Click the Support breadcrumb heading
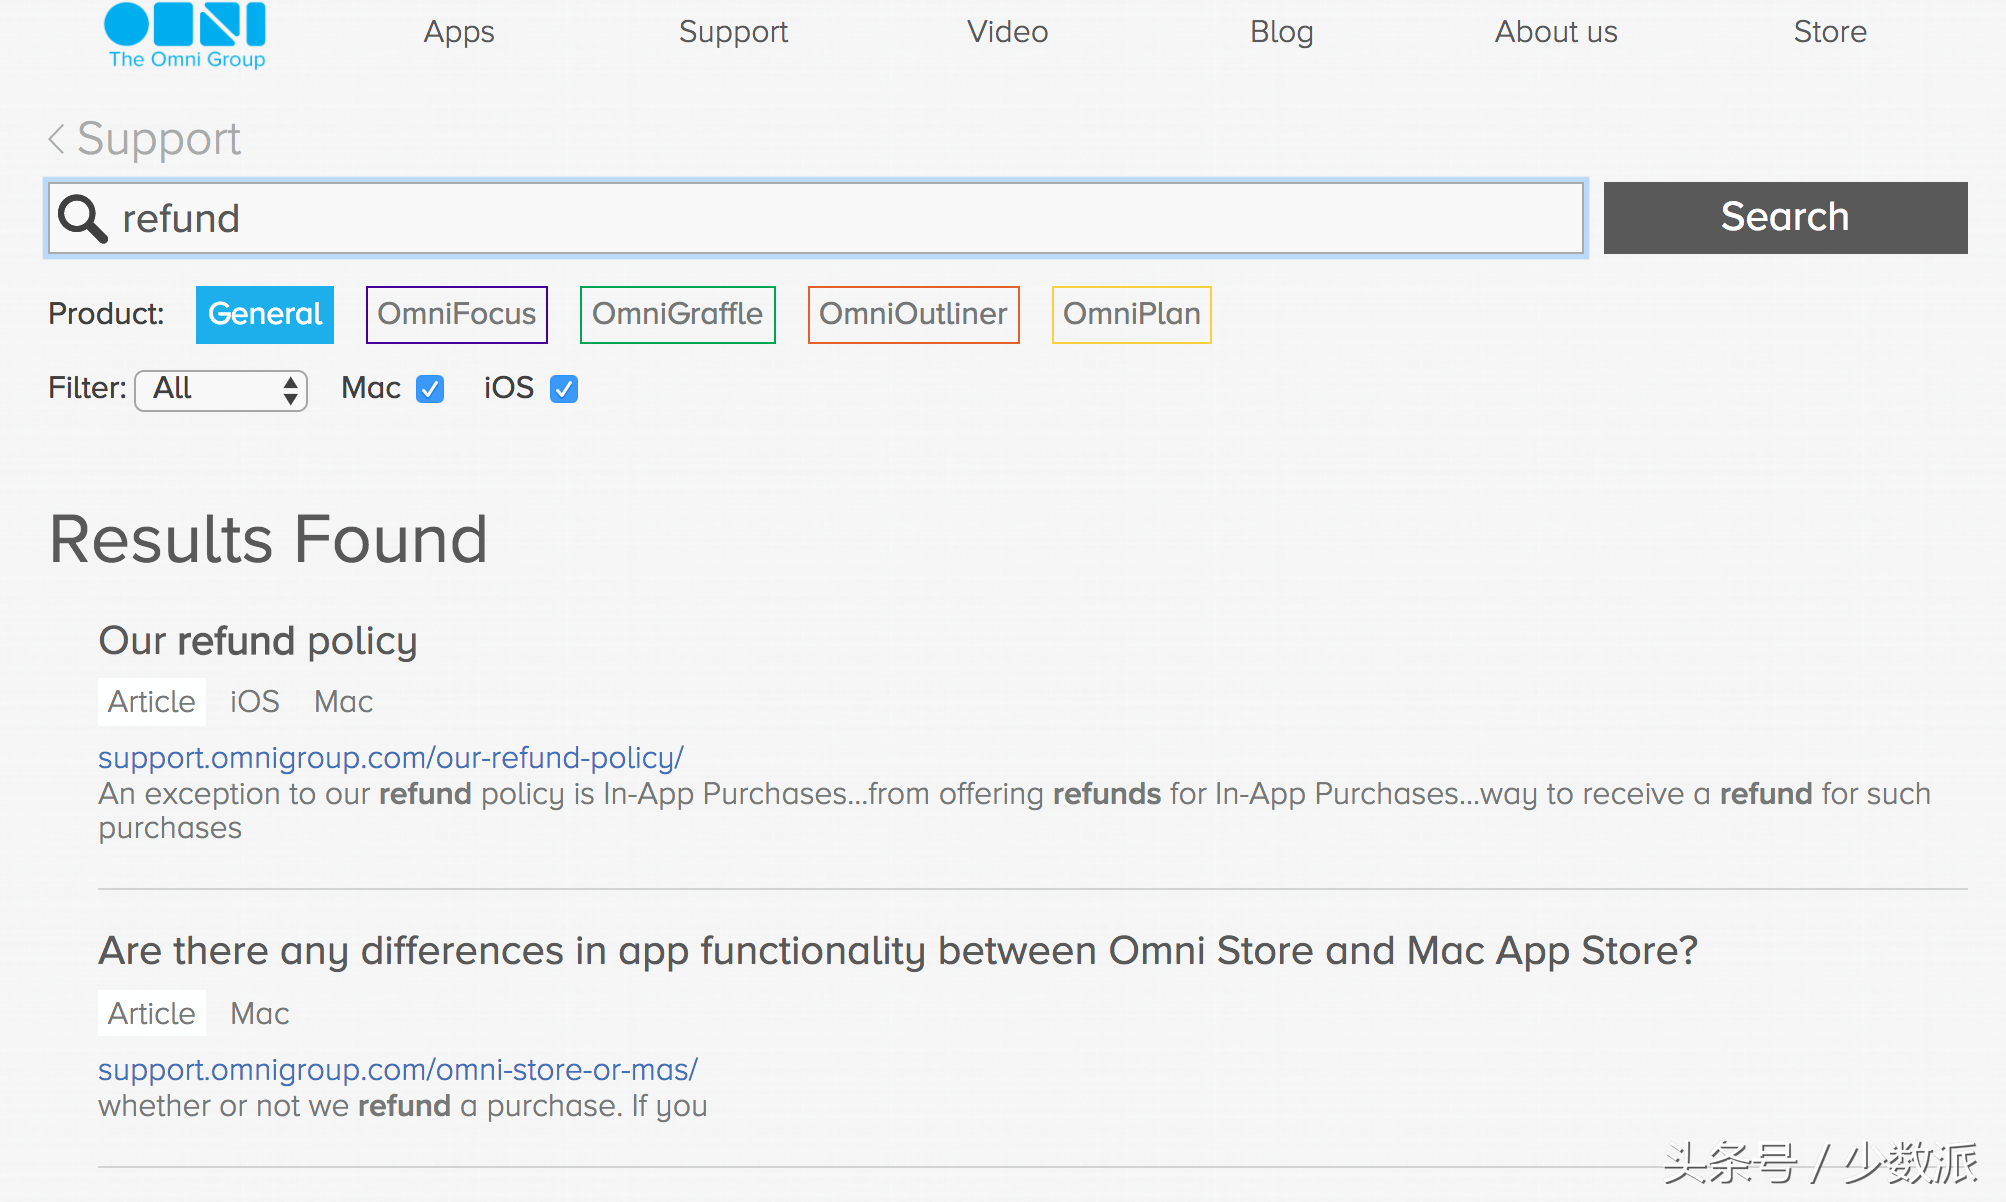The image size is (2006, 1202). pyautogui.click(x=159, y=138)
